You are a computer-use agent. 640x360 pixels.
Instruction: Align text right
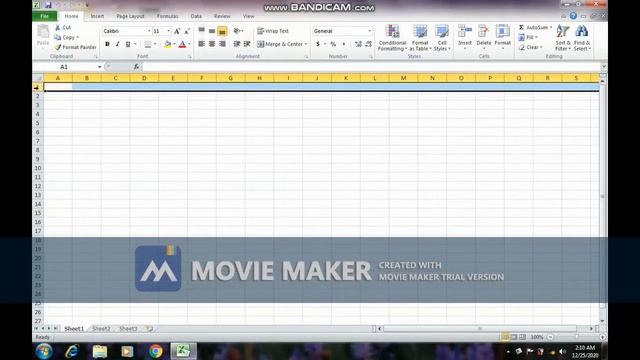click(x=222, y=44)
